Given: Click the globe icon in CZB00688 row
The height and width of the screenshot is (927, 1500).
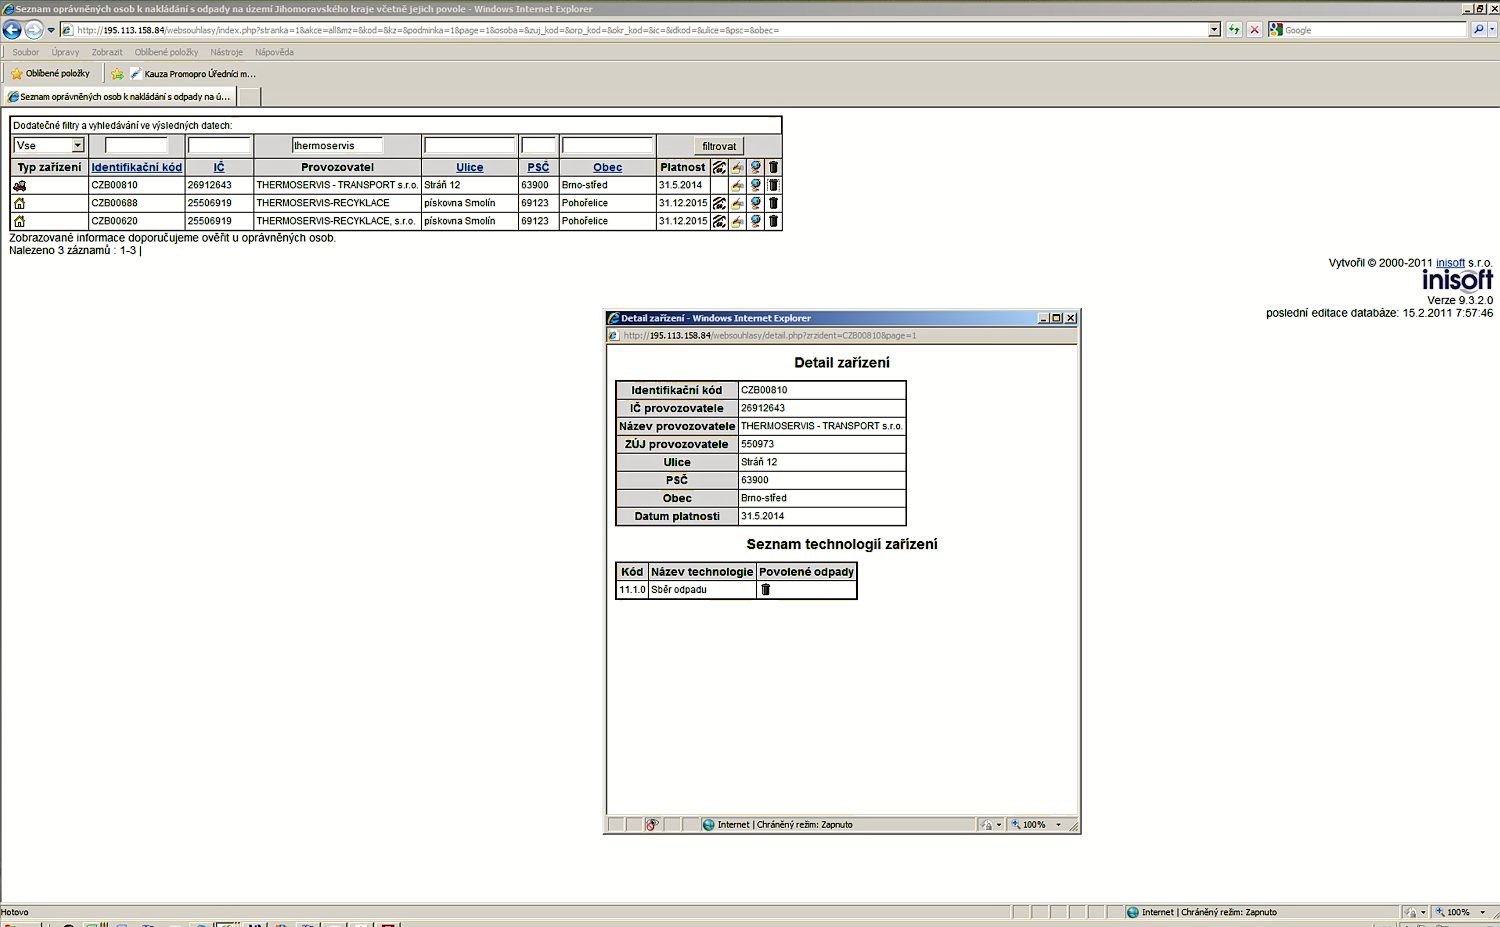Looking at the screenshot, I should pos(756,203).
